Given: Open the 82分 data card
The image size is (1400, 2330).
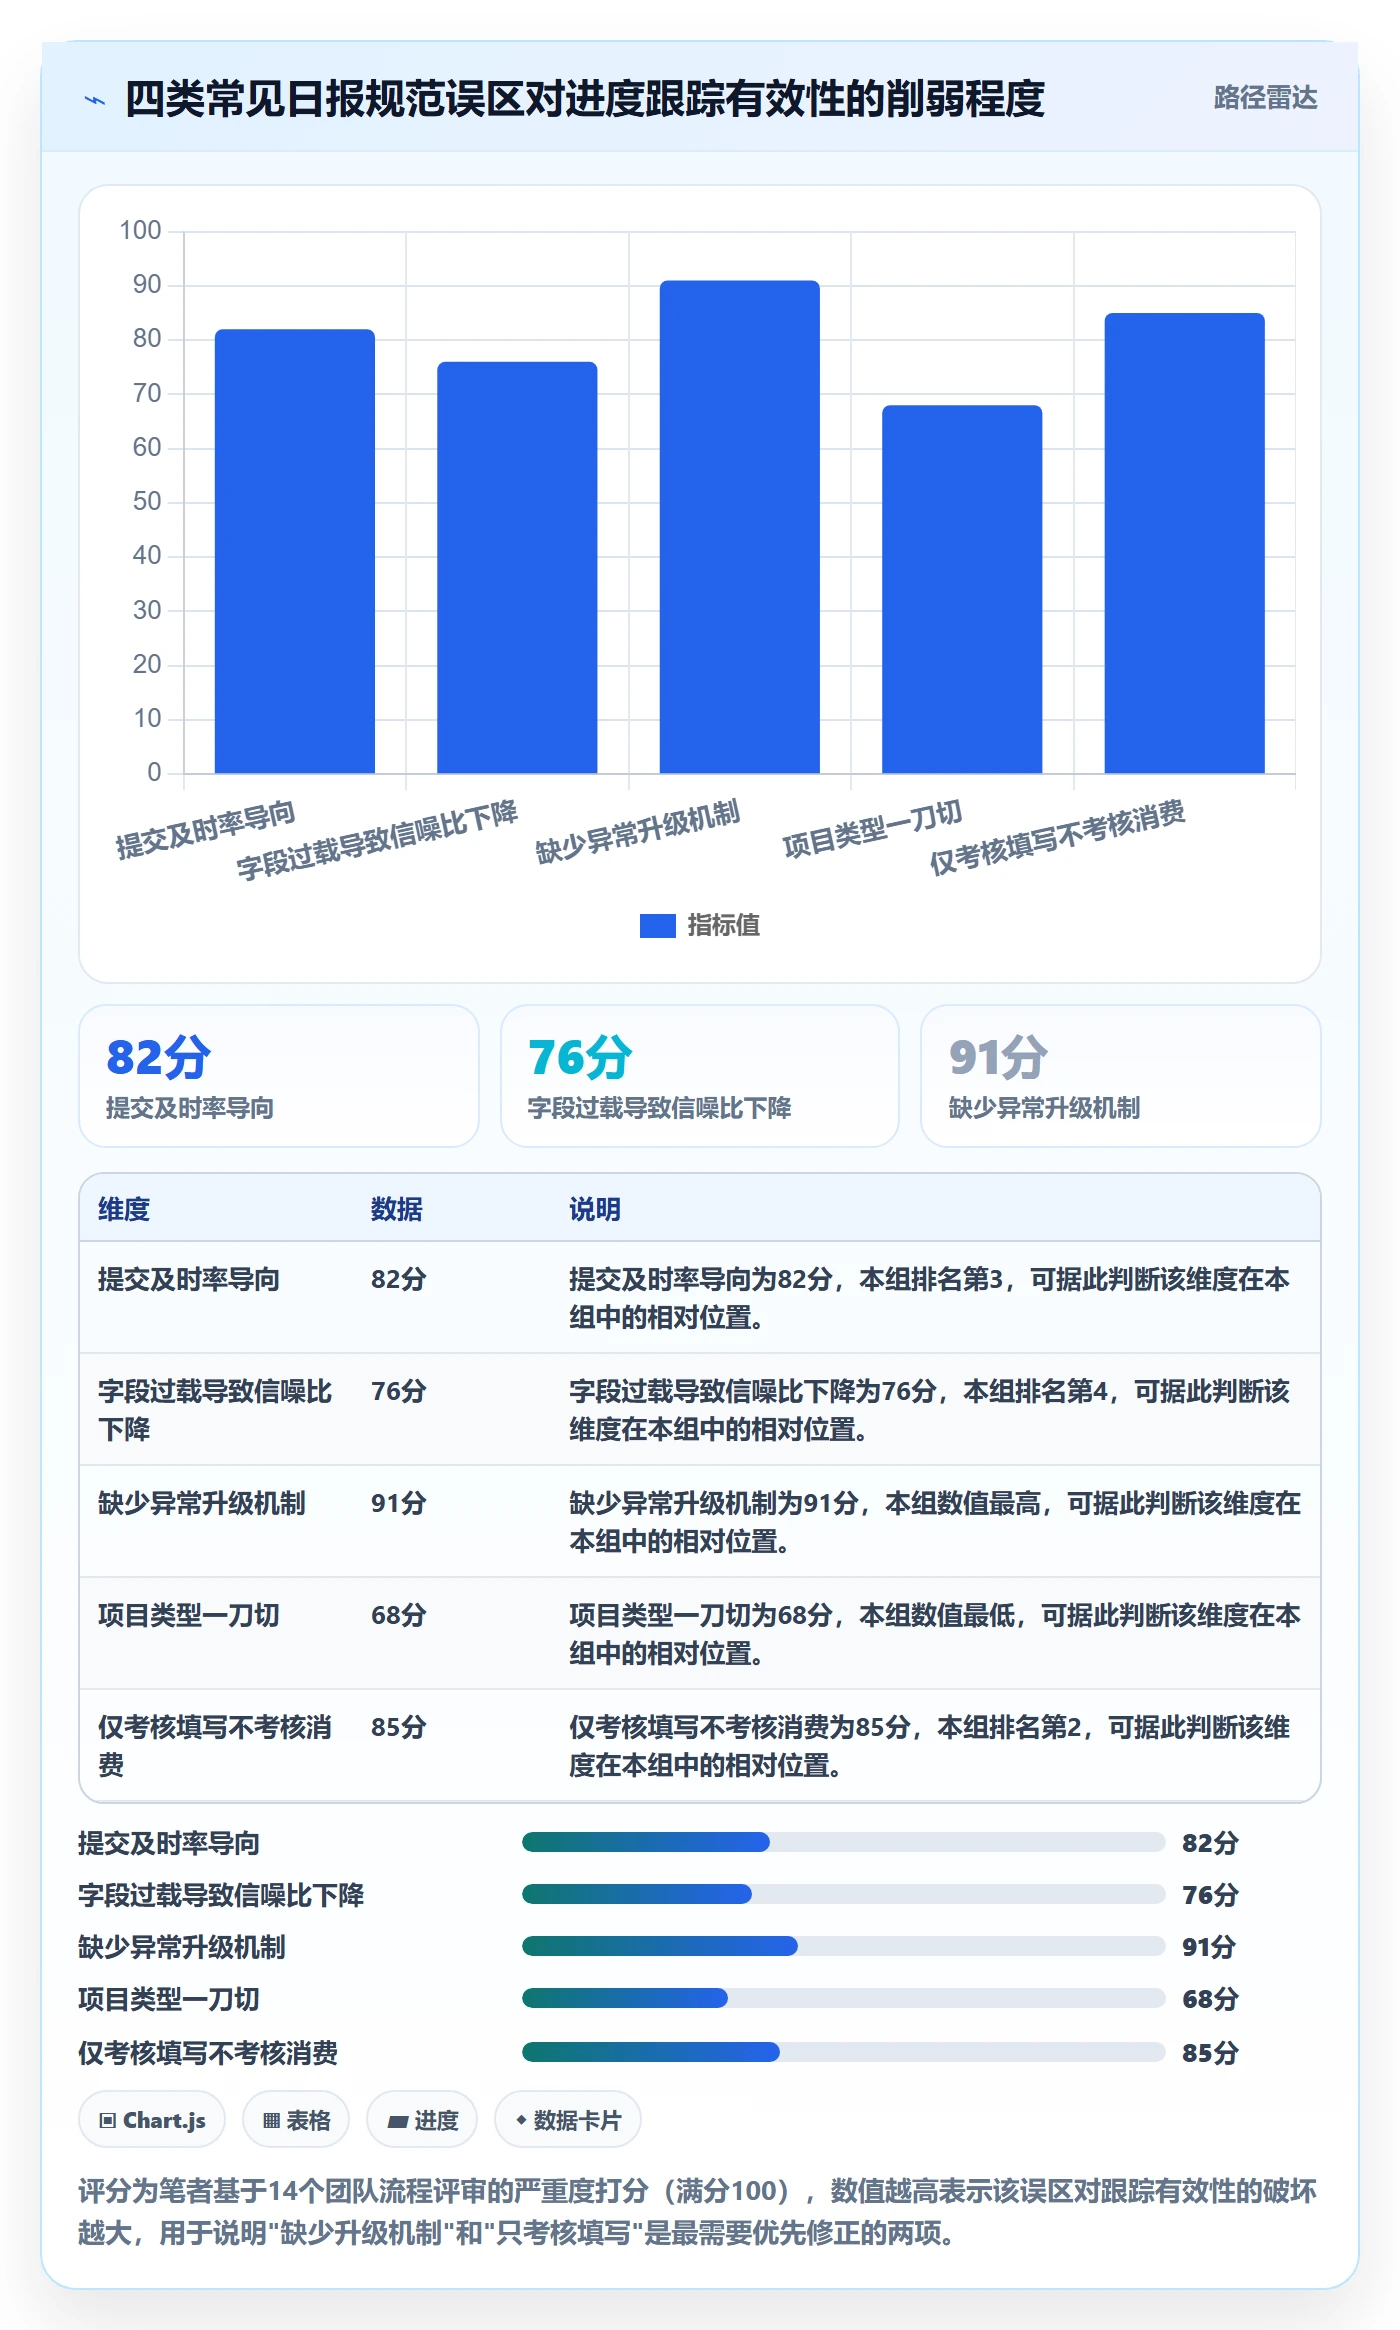Looking at the screenshot, I should [279, 1076].
